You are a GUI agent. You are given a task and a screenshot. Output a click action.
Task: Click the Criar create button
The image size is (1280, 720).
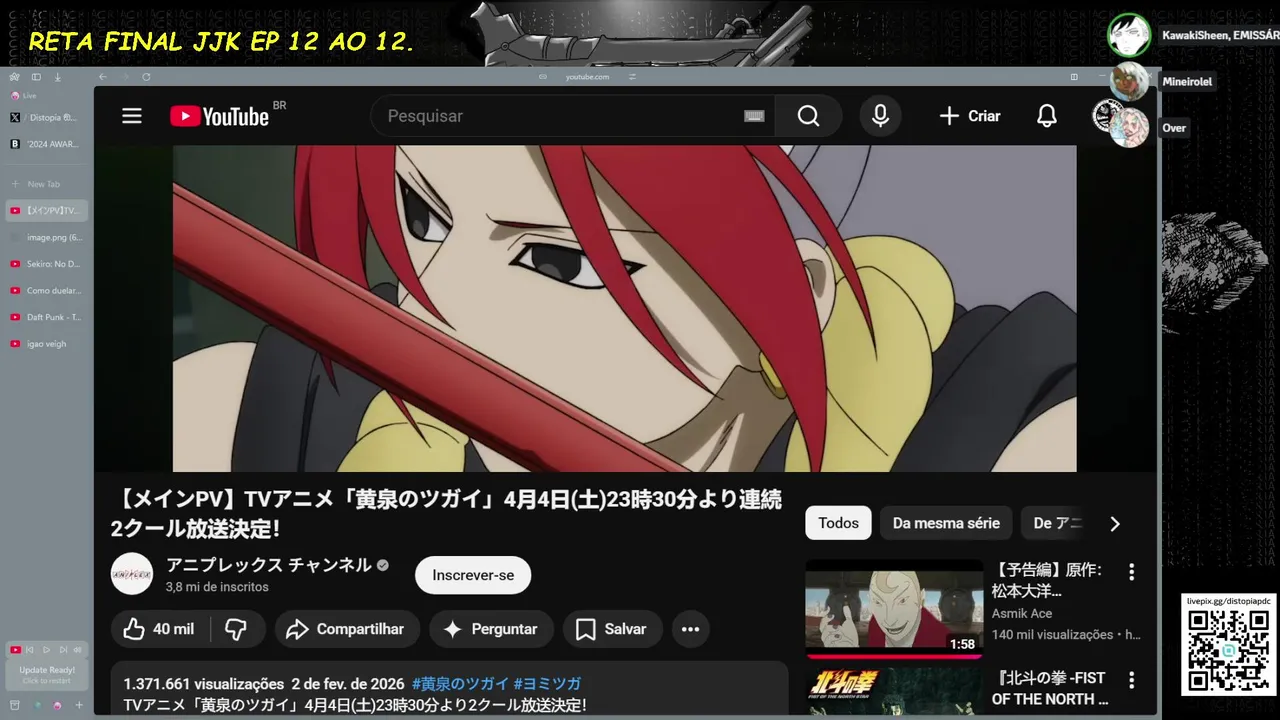[969, 116]
